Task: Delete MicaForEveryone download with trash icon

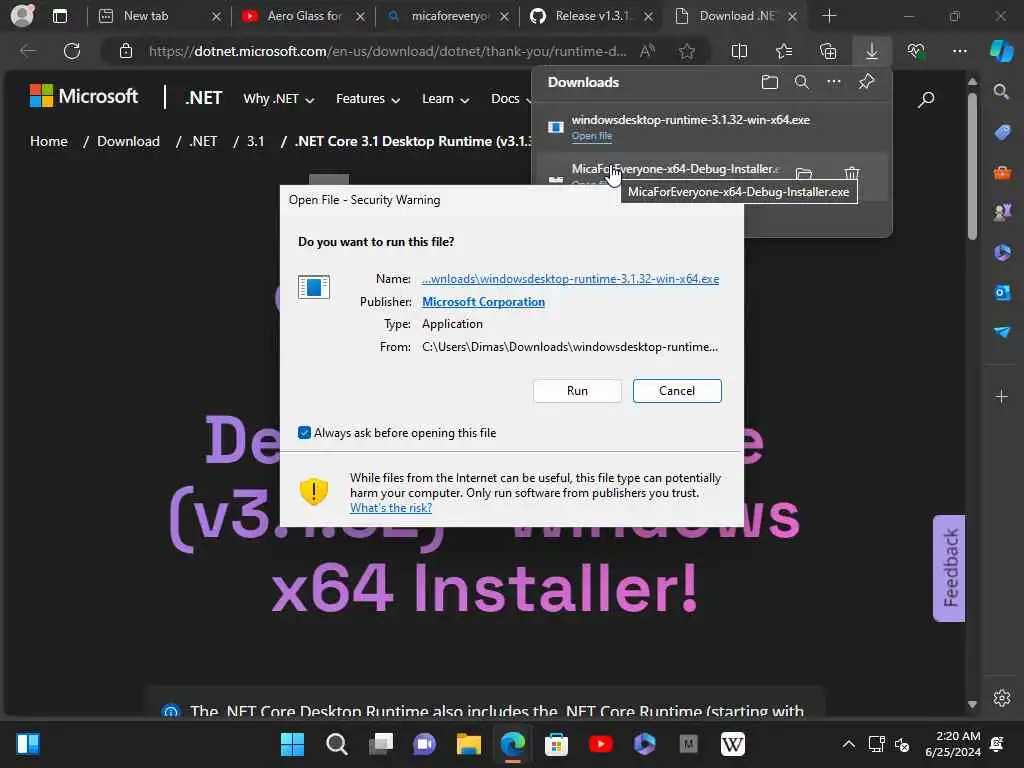Action: tap(852, 173)
